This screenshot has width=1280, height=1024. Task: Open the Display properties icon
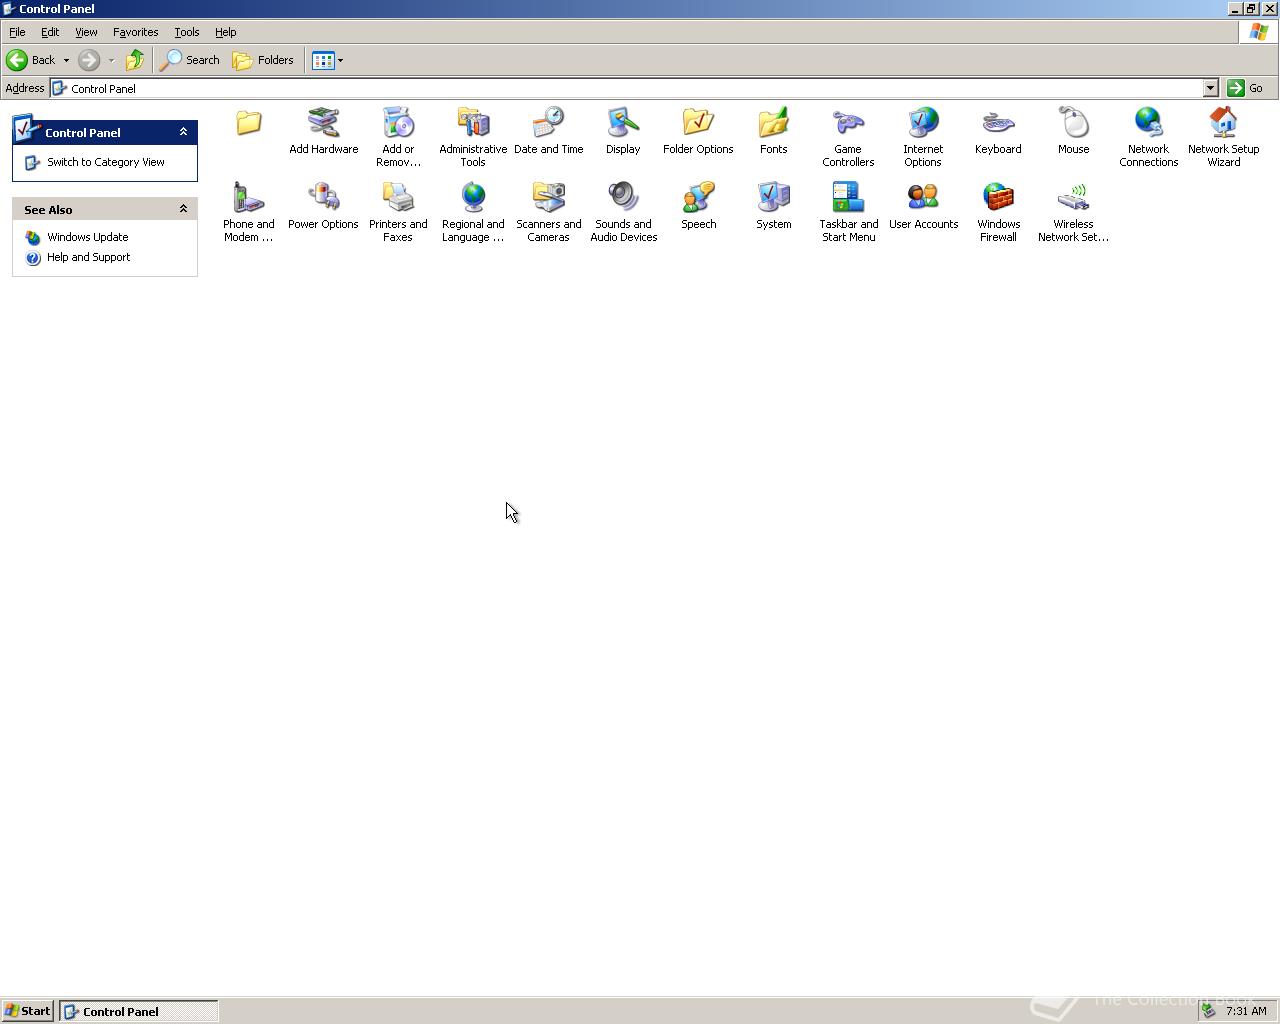[623, 131]
